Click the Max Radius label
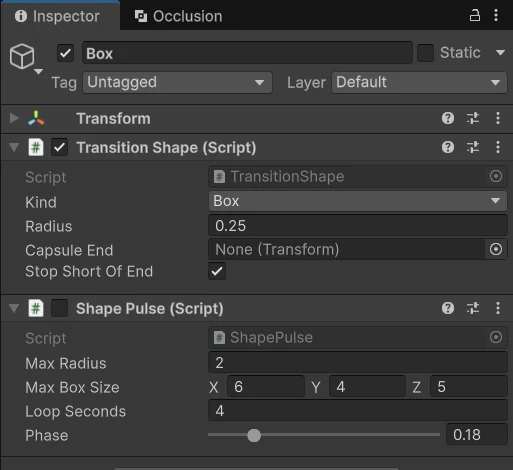Screen dimensions: 513x470 66,363
